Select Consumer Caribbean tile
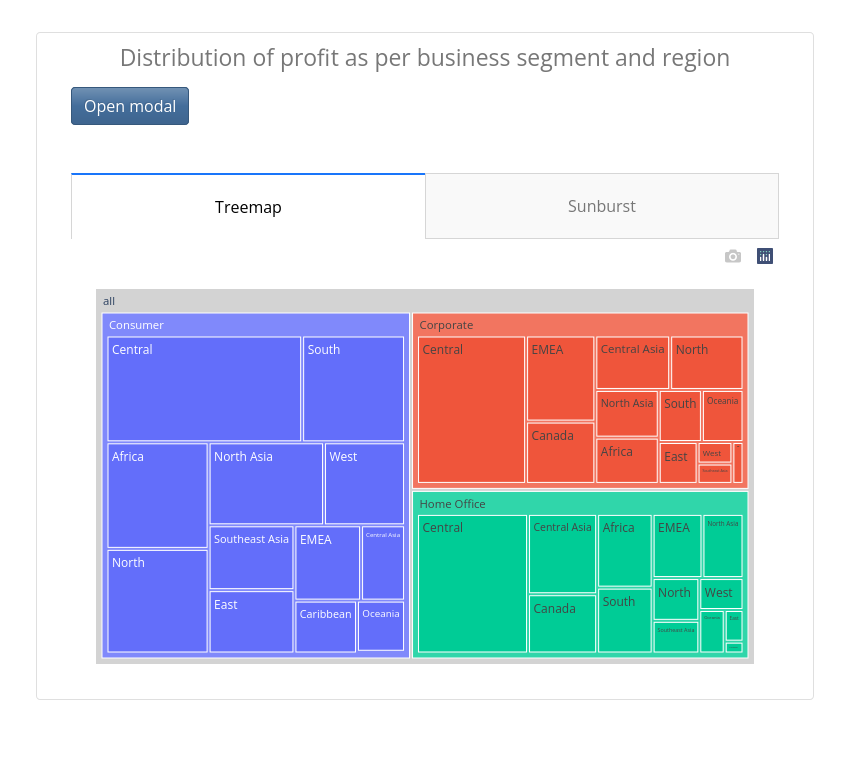850x765 pixels. pyautogui.click(x=326, y=627)
